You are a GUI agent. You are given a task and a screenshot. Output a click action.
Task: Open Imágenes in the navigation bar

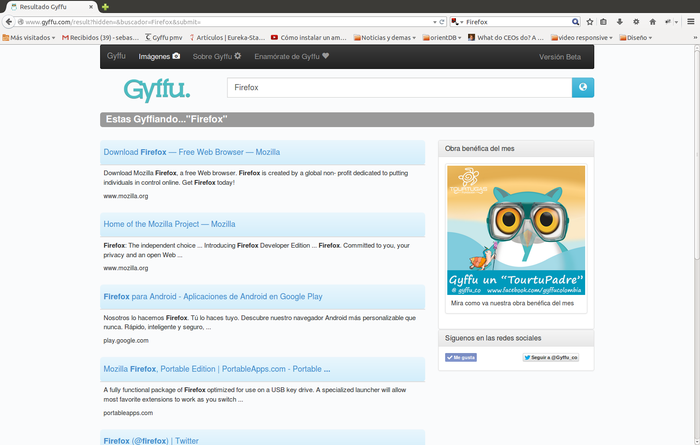click(x=159, y=56)
